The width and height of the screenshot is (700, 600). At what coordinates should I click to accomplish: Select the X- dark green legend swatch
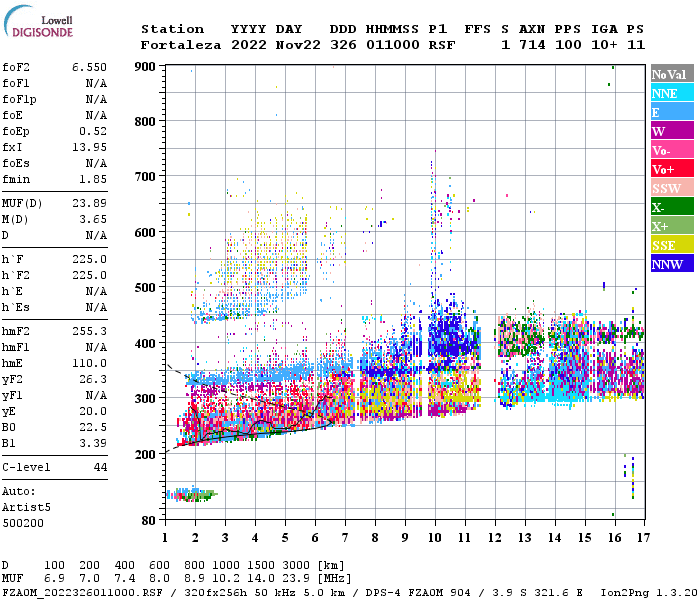coord(672,207)
